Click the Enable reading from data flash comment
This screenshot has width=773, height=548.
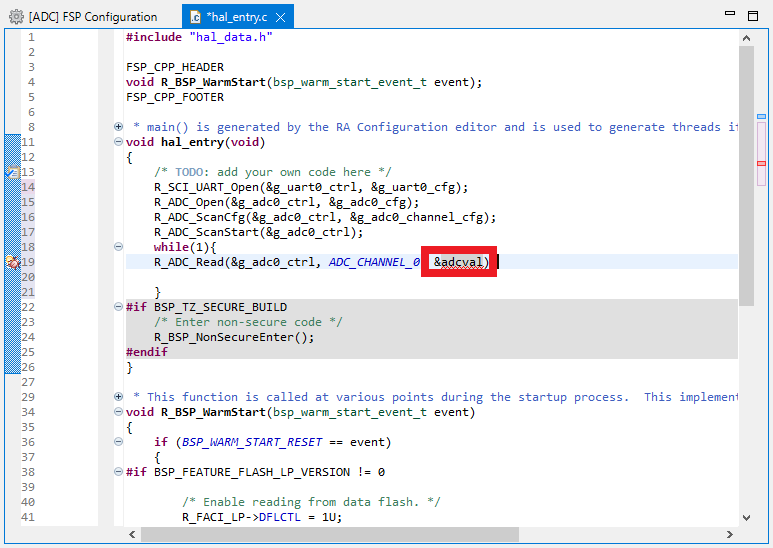(311, 502)
